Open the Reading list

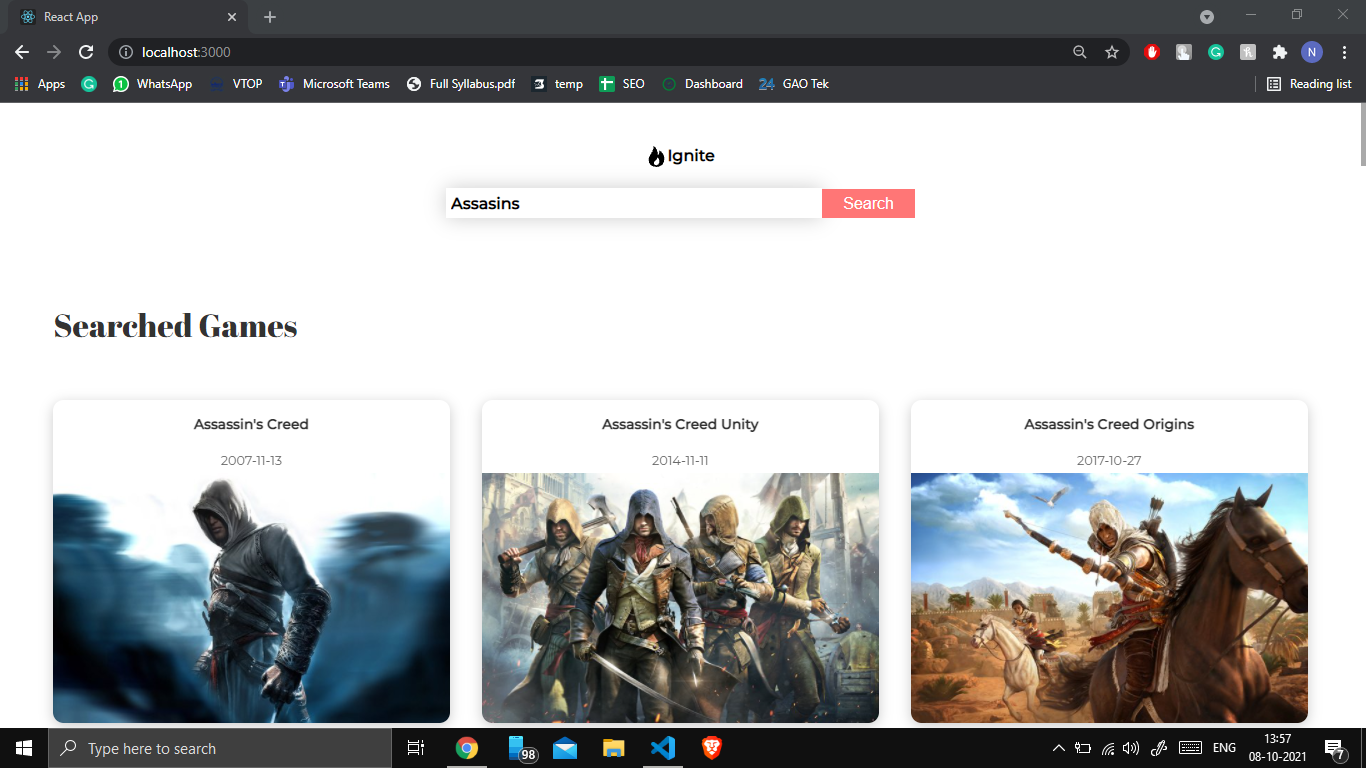(1309, 84)
